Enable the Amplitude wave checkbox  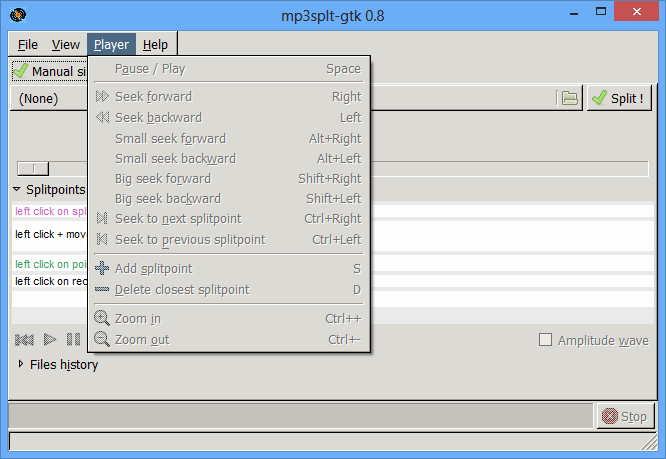coord(545,340)
